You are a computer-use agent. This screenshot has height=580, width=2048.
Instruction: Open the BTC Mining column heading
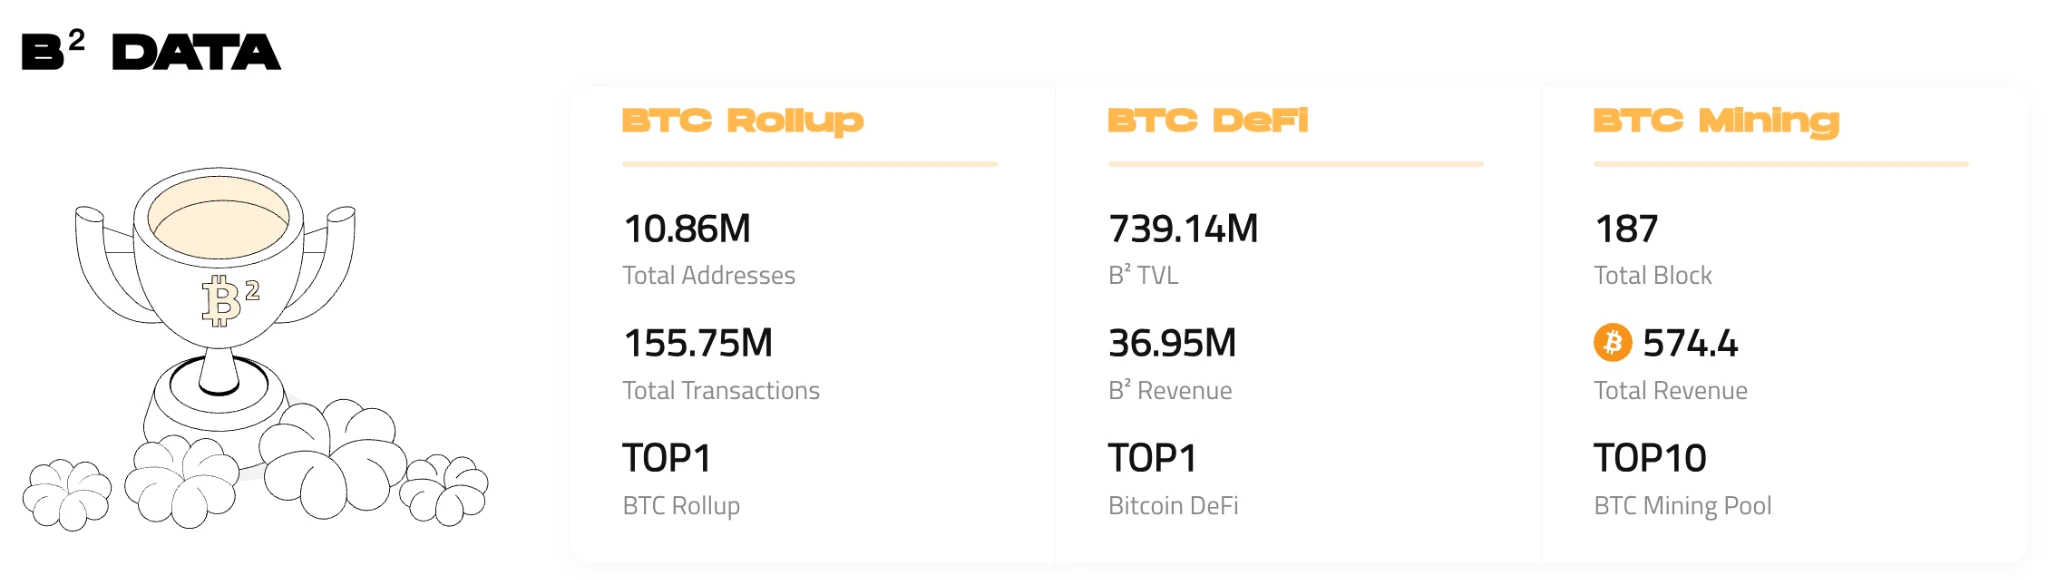click(x=1716, y=121)
